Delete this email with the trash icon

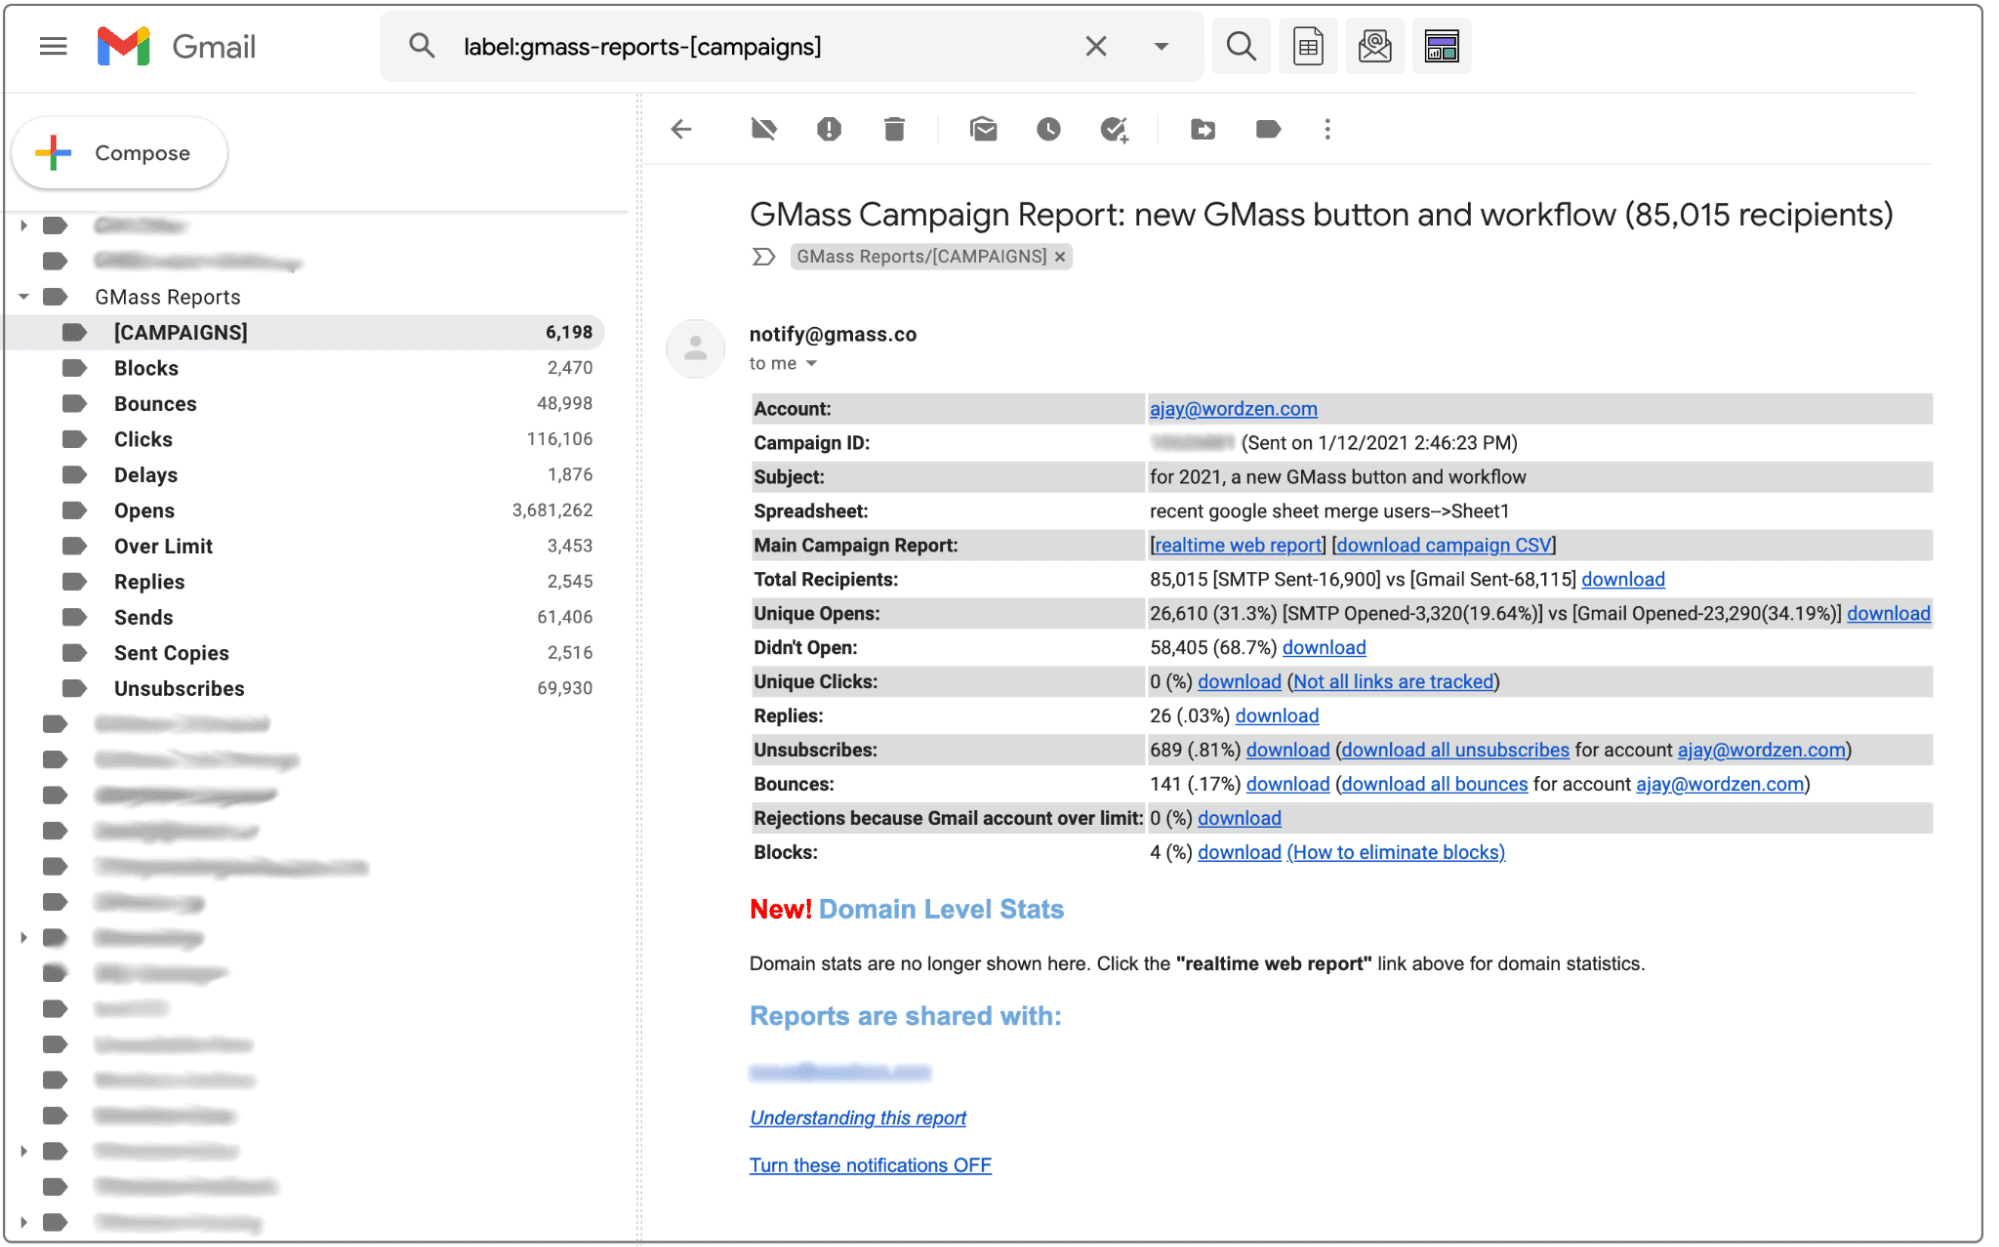click(894, 129)
